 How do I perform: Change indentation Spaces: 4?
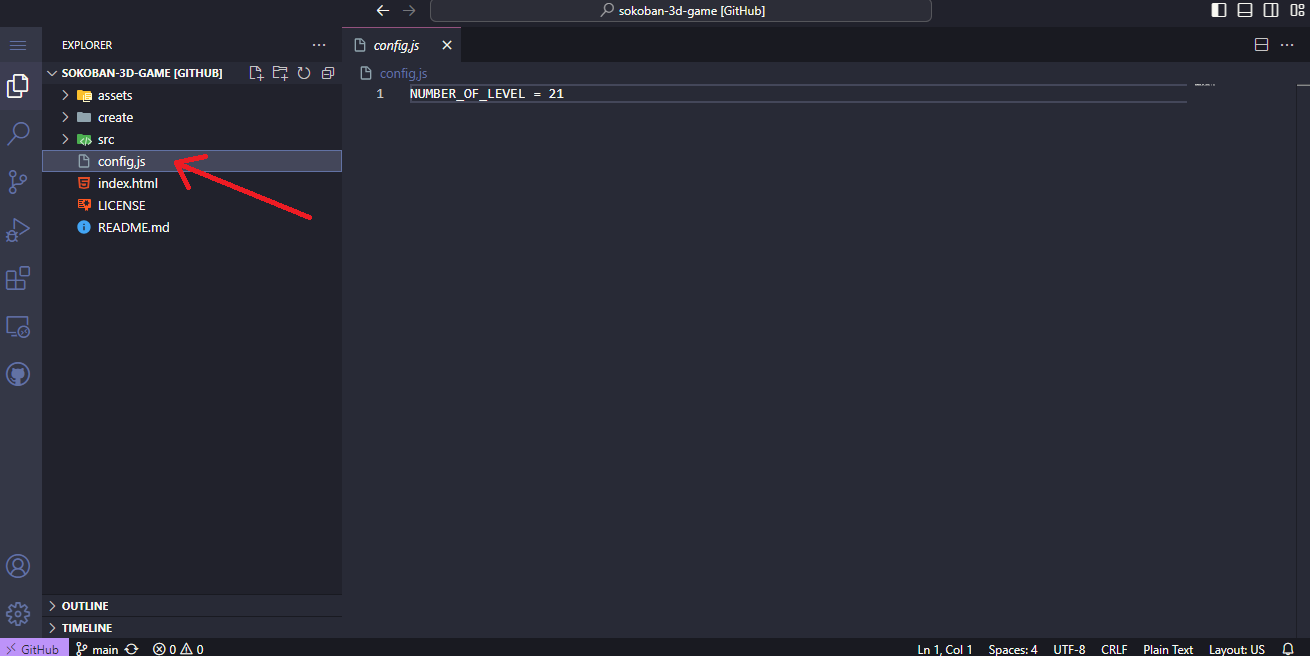(1013, 649)
